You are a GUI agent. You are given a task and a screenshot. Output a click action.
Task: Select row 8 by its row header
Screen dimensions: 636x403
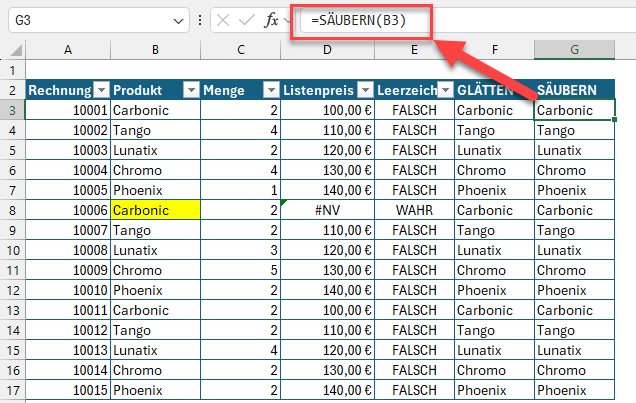click(x=12, y=211)
